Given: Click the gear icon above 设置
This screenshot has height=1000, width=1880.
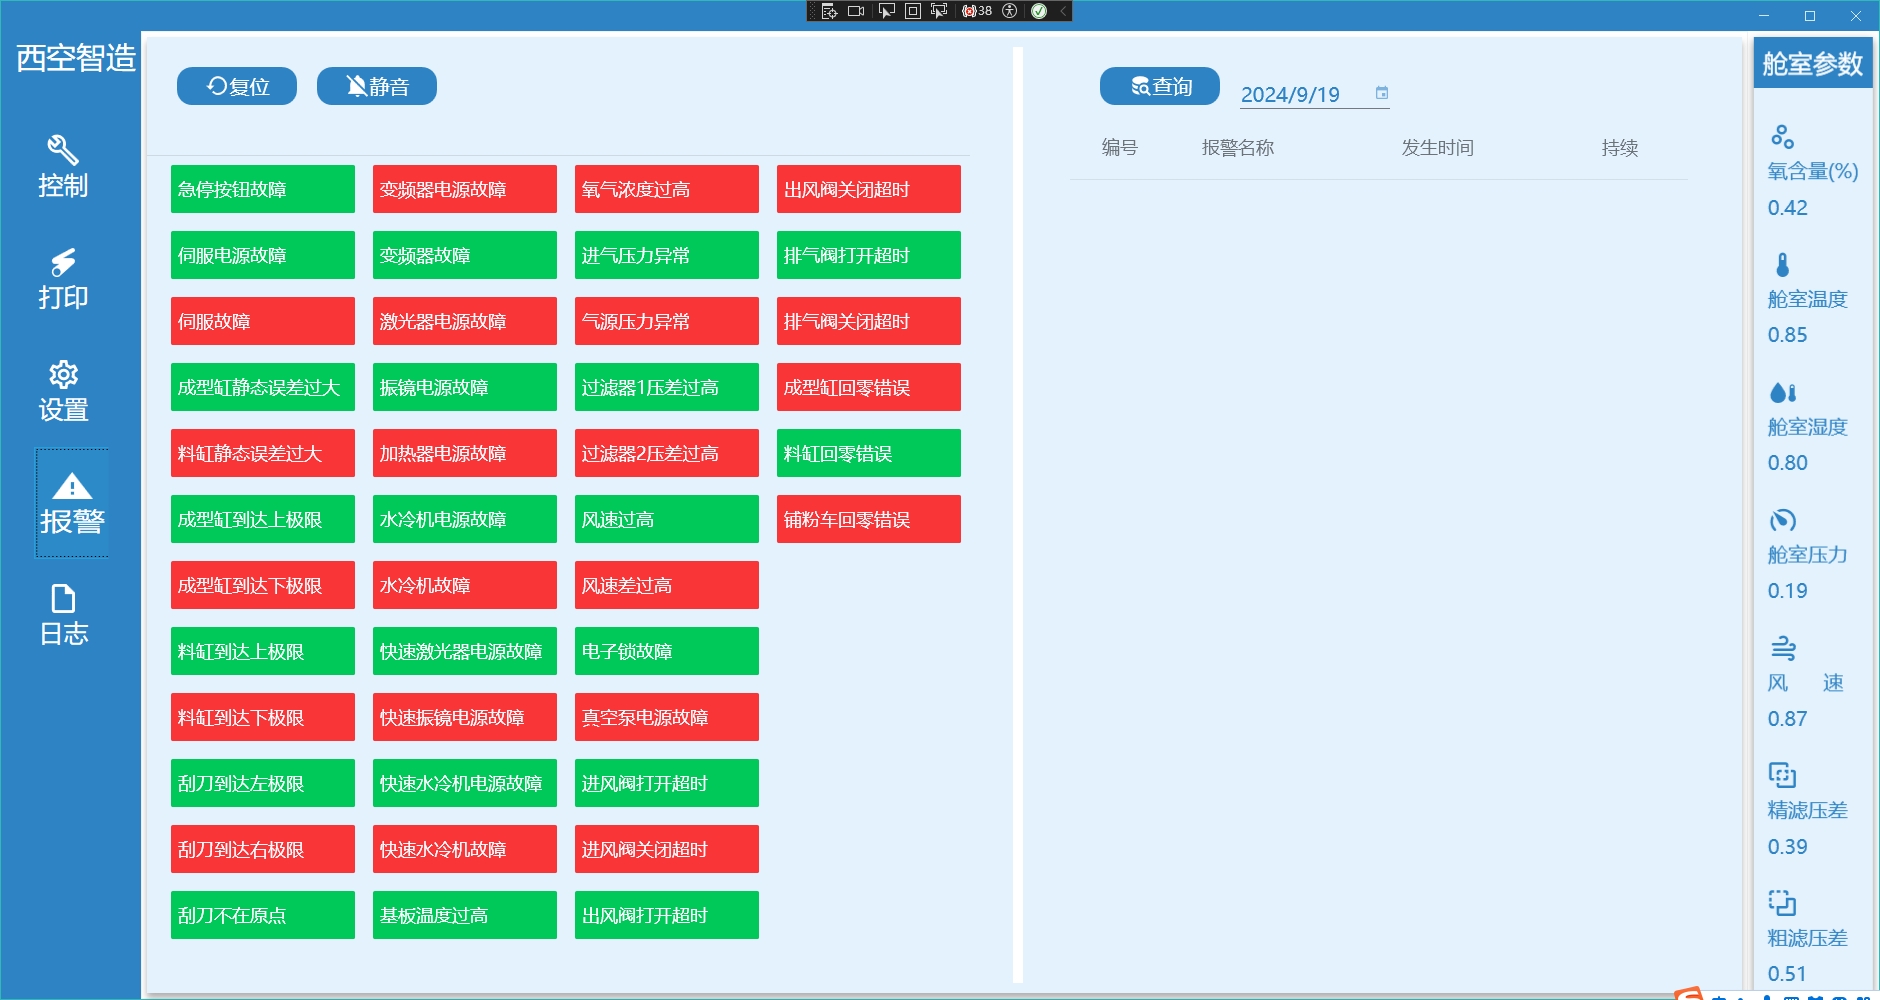Looking at the screenshot, I should pos(63,374).
